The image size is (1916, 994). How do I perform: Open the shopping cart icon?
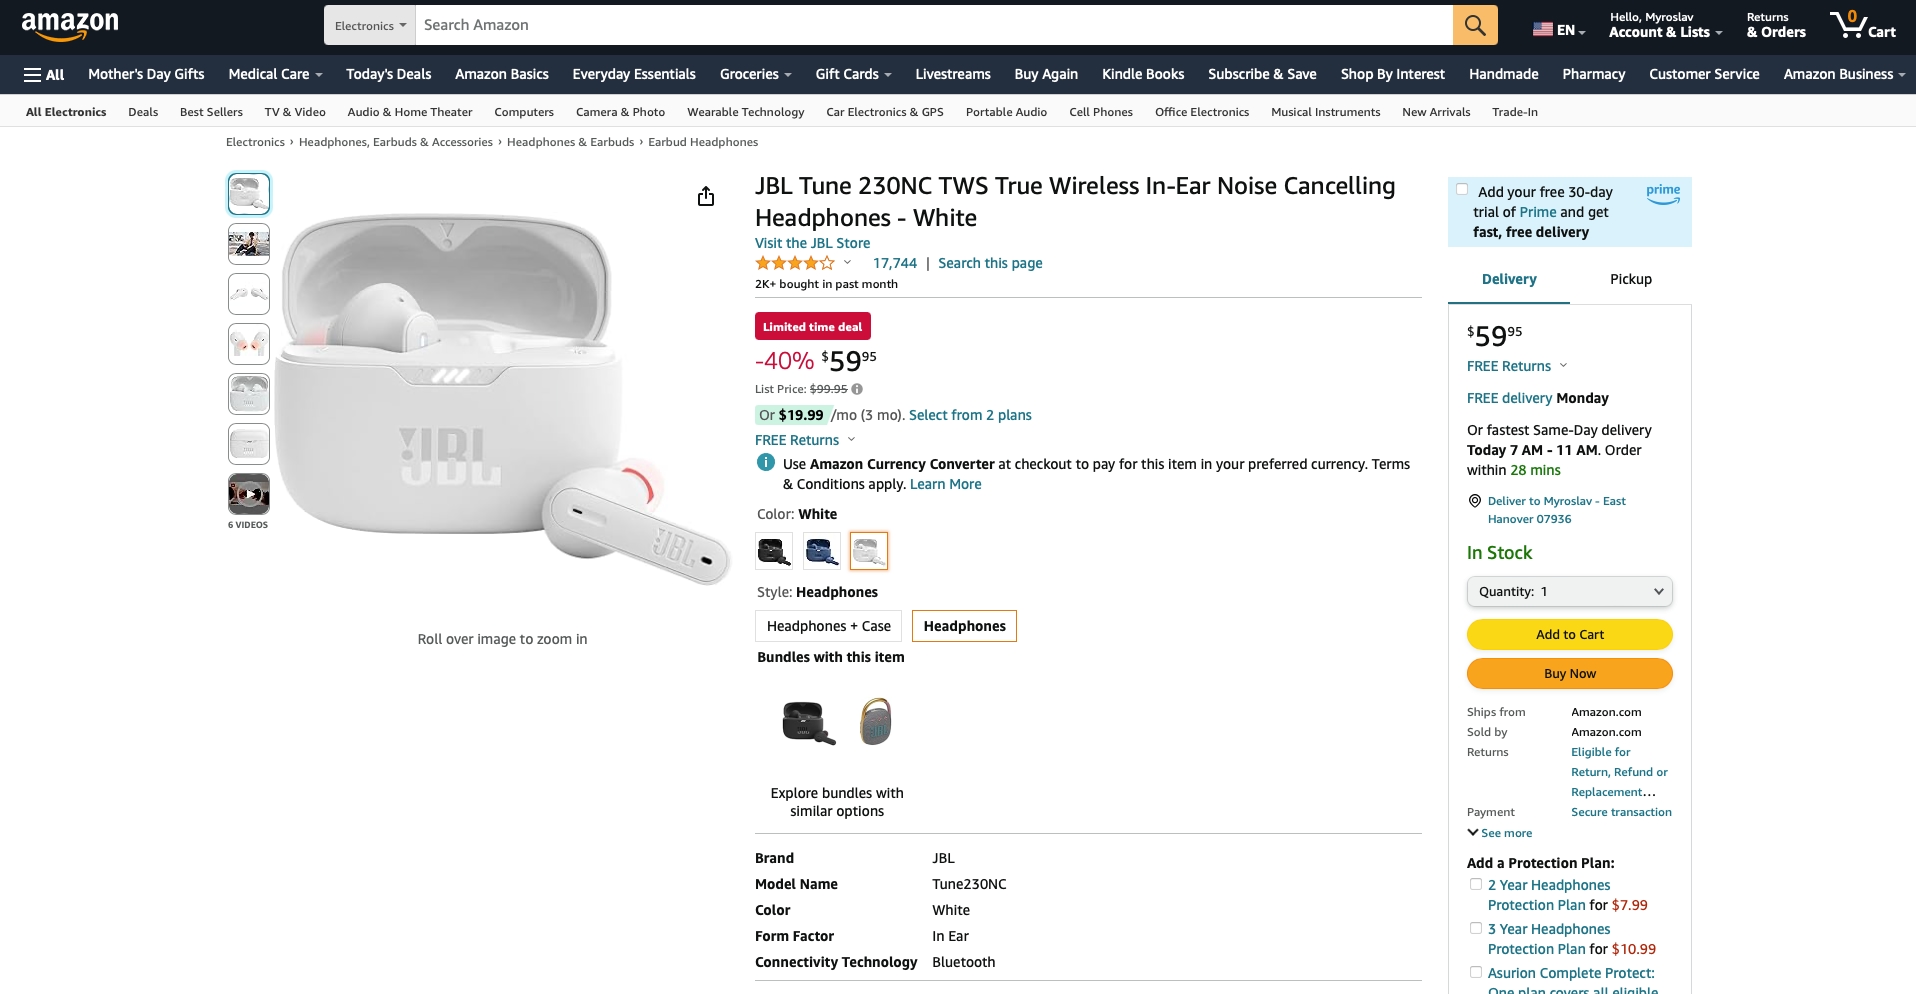(x=1861, y=25)
